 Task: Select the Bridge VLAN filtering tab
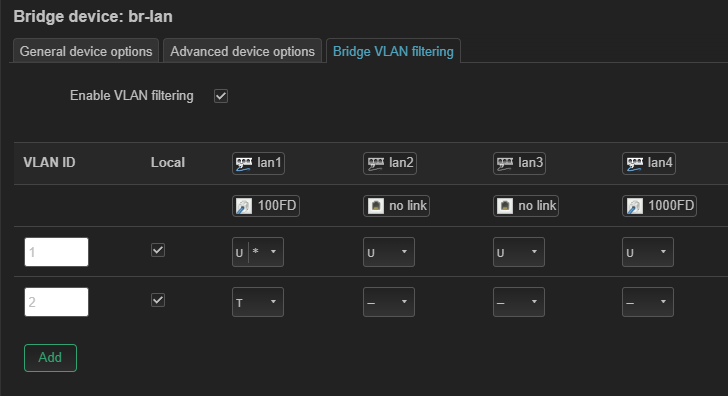coord(393,51)
